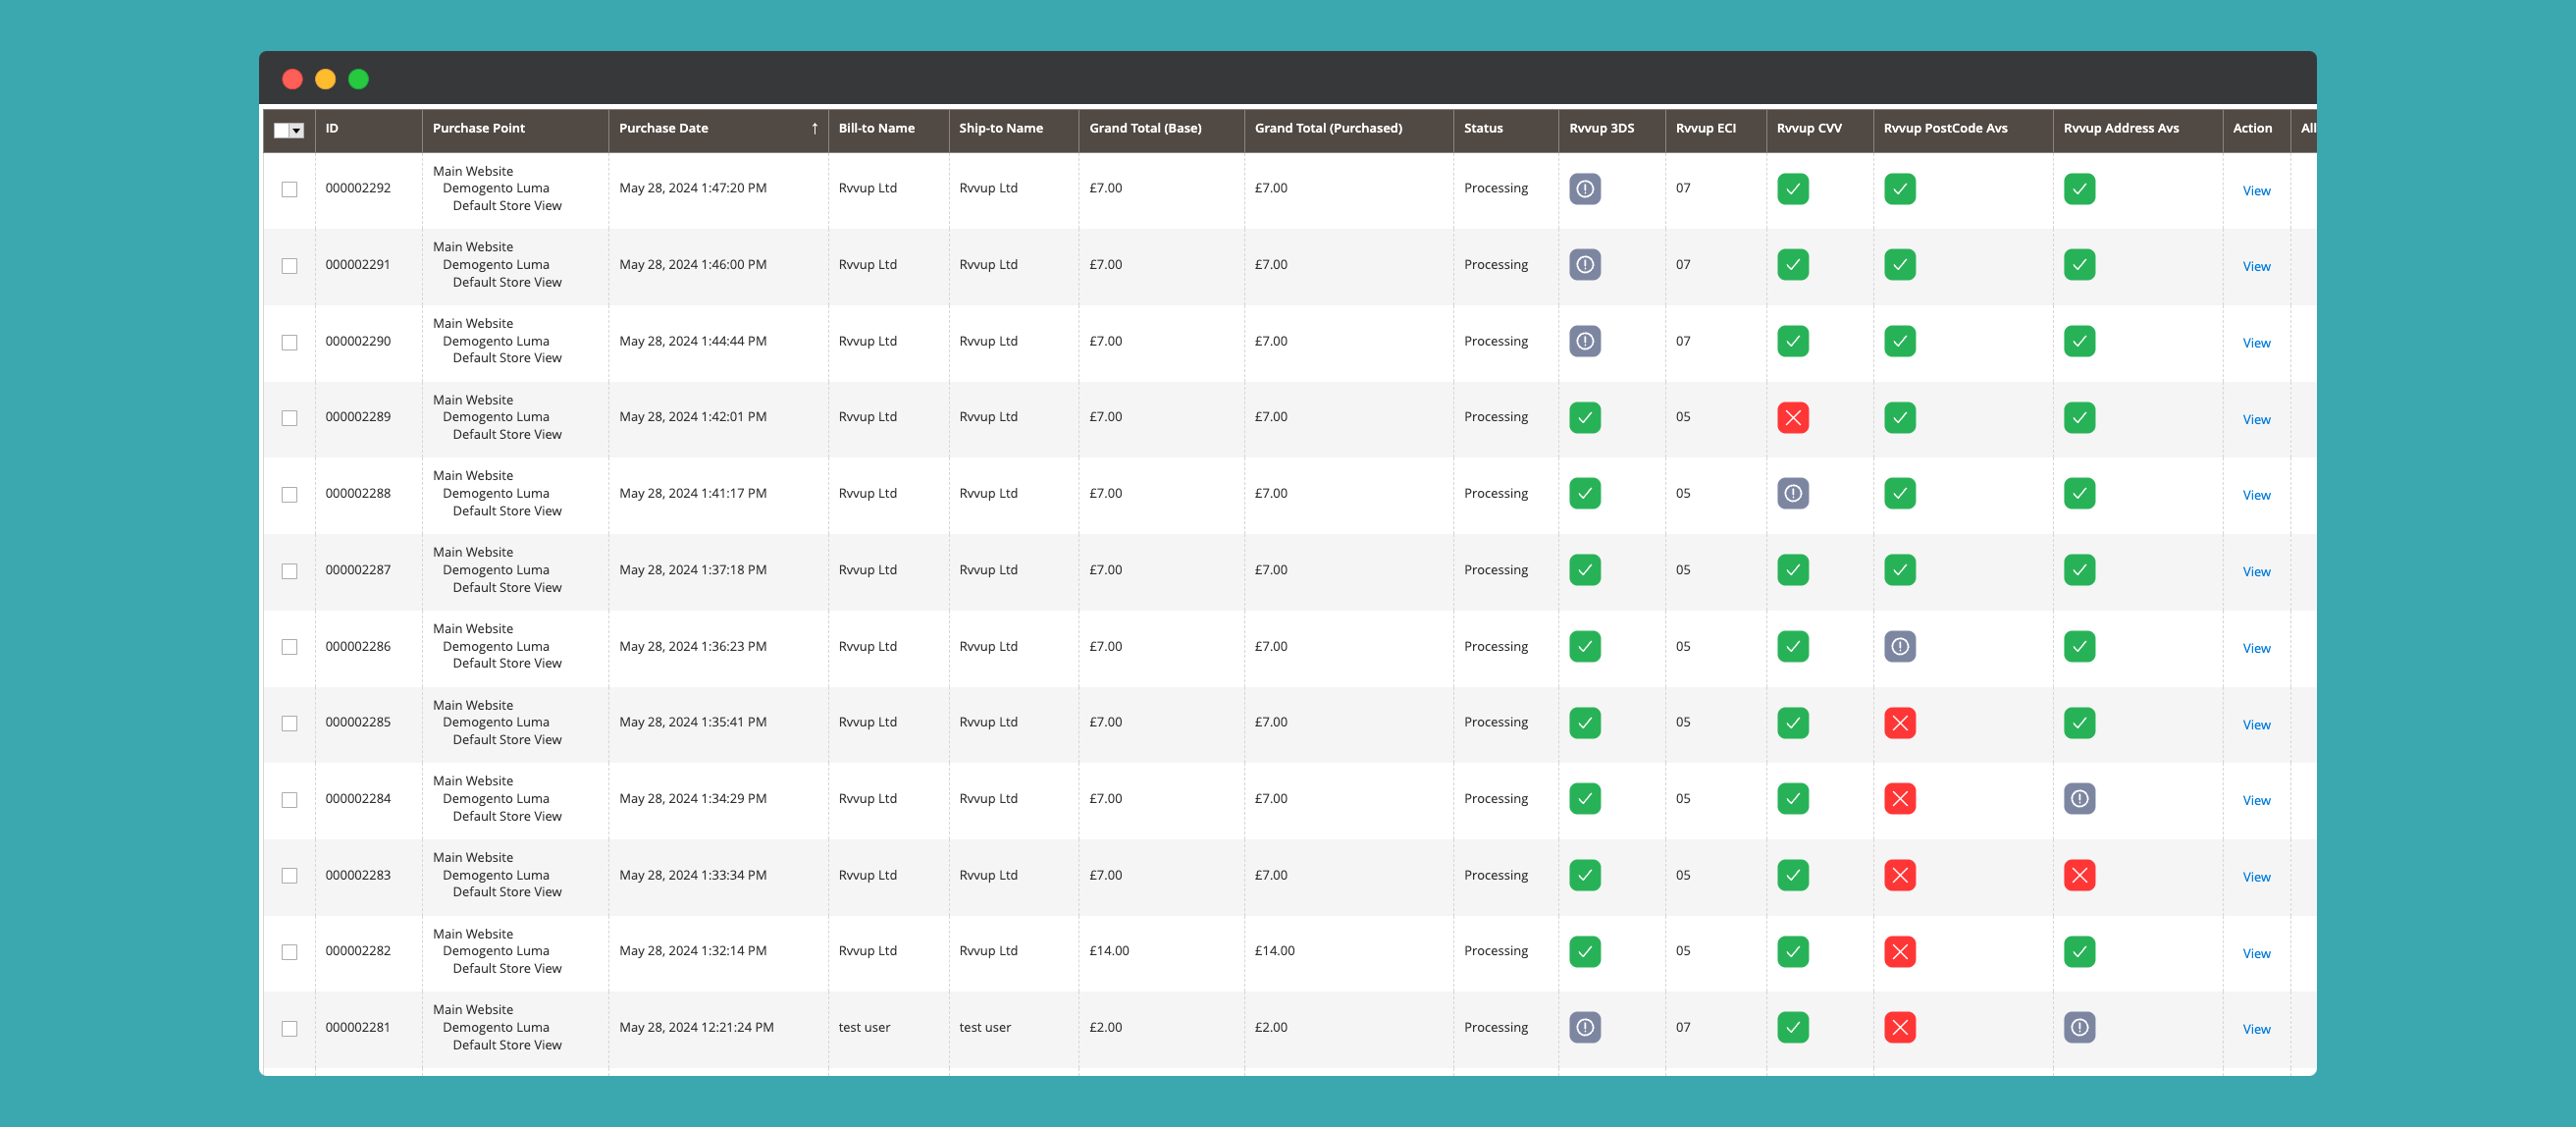Select the checkbox for order 000002287

pyautogui.click(x=289, y=571)
